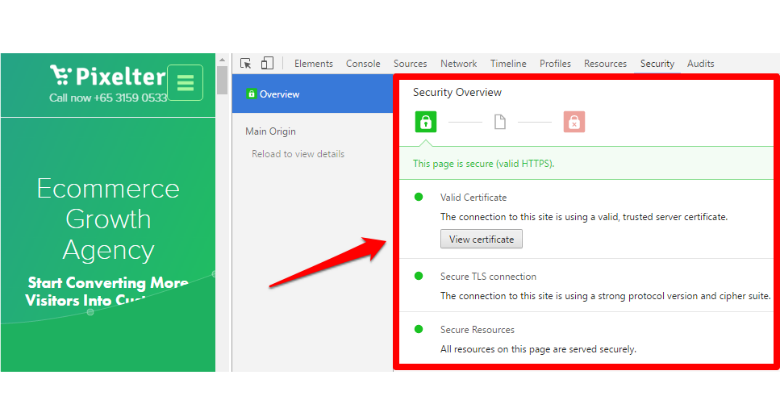Select Overview in the security sidebar
This screenshot has height=400, width=780.
click(279, 94)
